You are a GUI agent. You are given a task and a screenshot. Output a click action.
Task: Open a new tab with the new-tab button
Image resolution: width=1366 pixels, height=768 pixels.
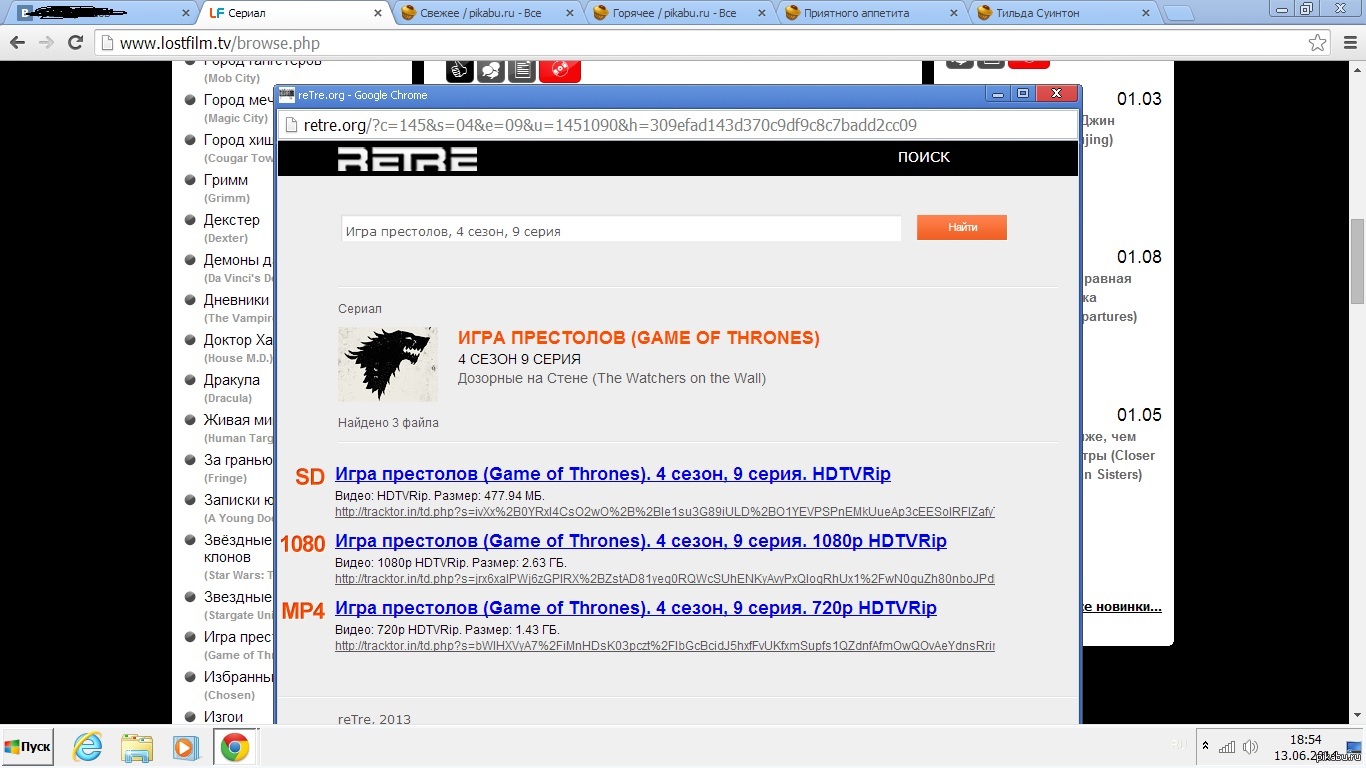(x=1180, y=13)
